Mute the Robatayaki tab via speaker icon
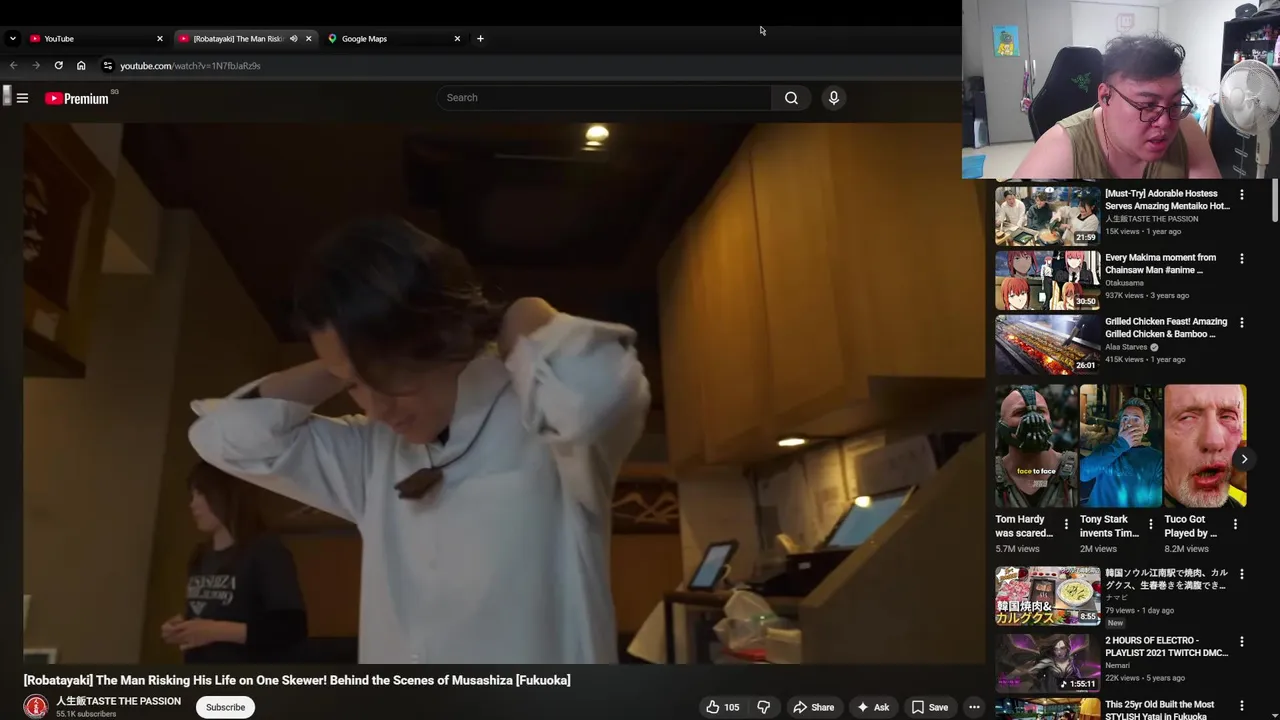Screen dimensions: 1280x720 pos(293,39)
